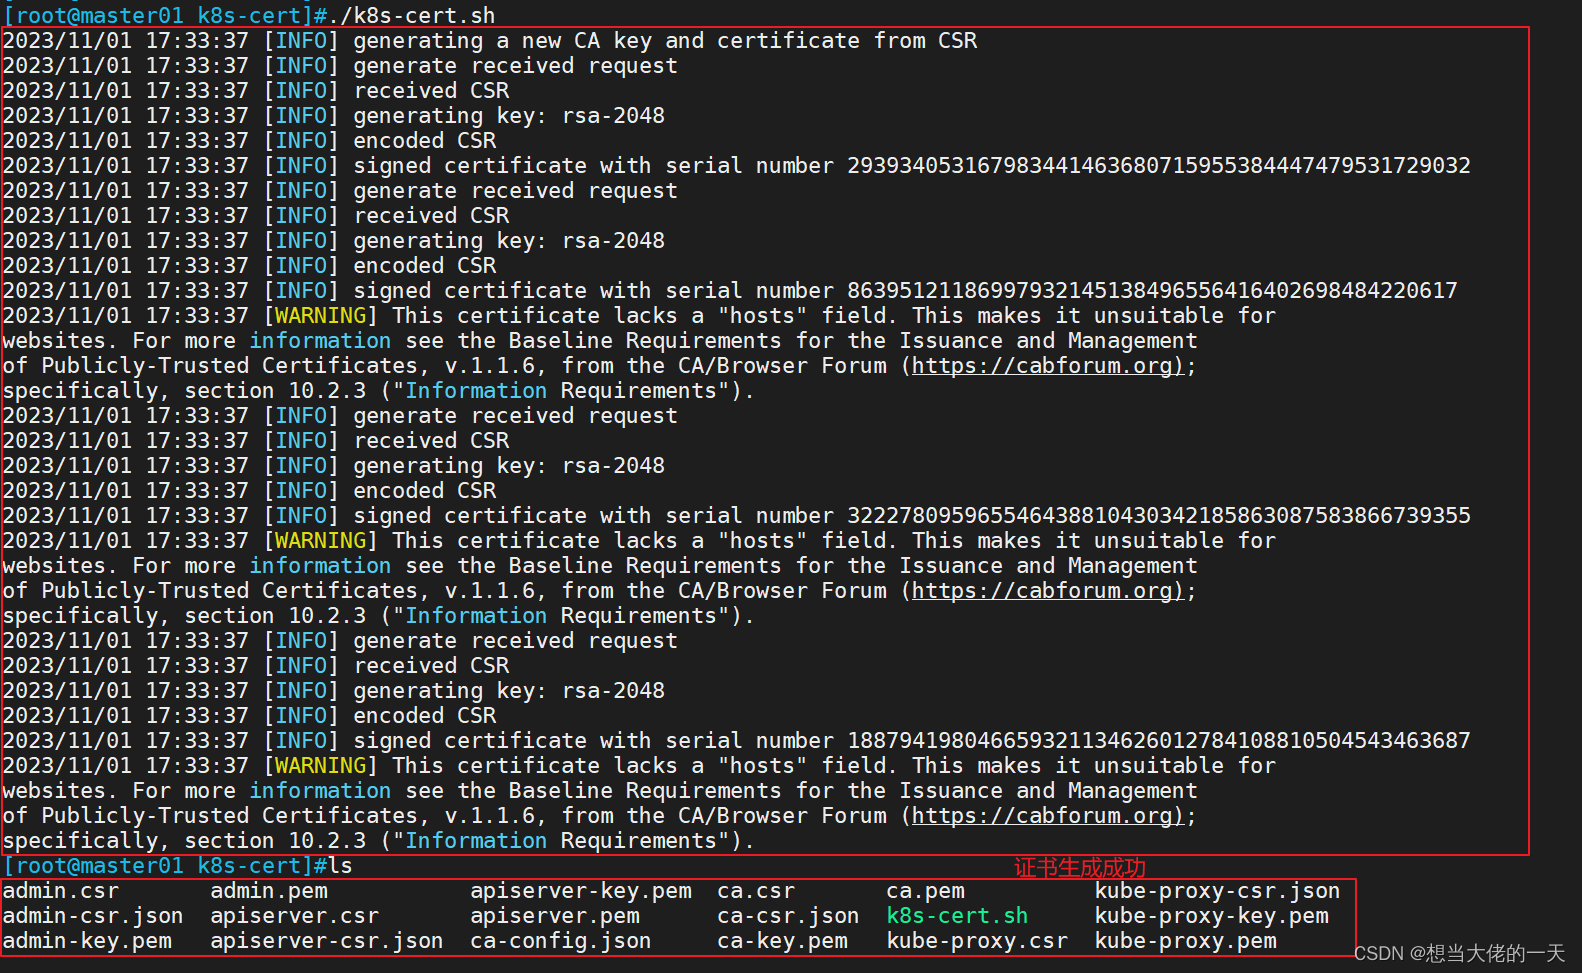1582x973 pixels.
Task: Select the apiserver.pem file name
Action: (x=555, y=916)
